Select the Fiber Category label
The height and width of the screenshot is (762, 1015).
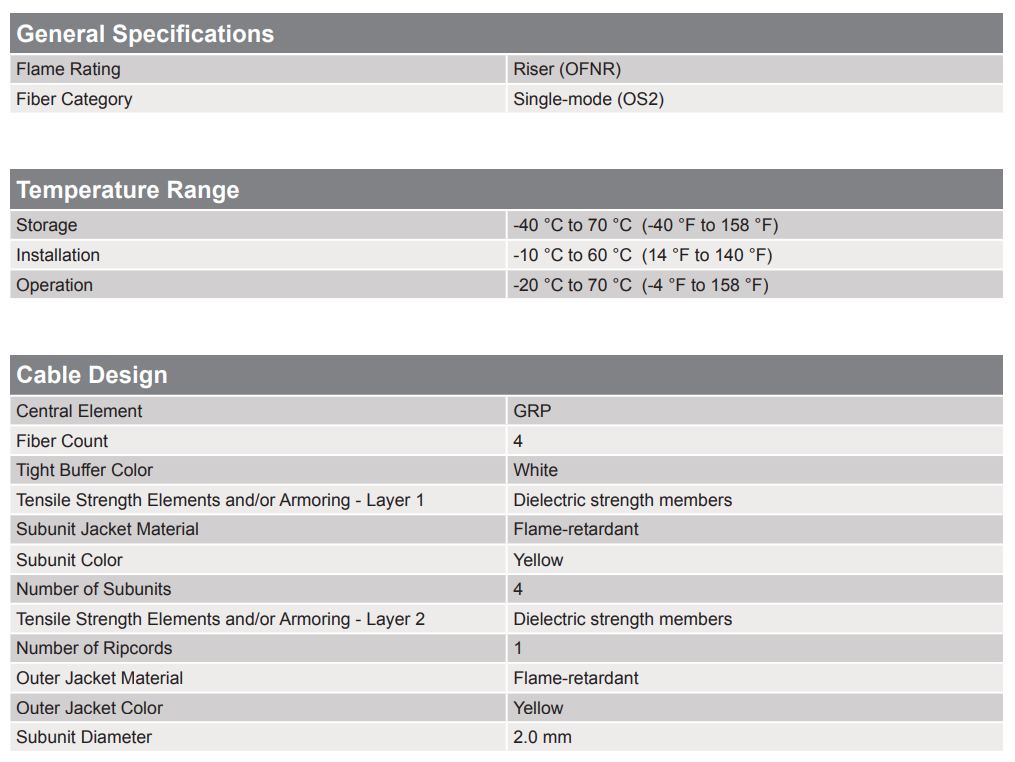click(74, 99)
